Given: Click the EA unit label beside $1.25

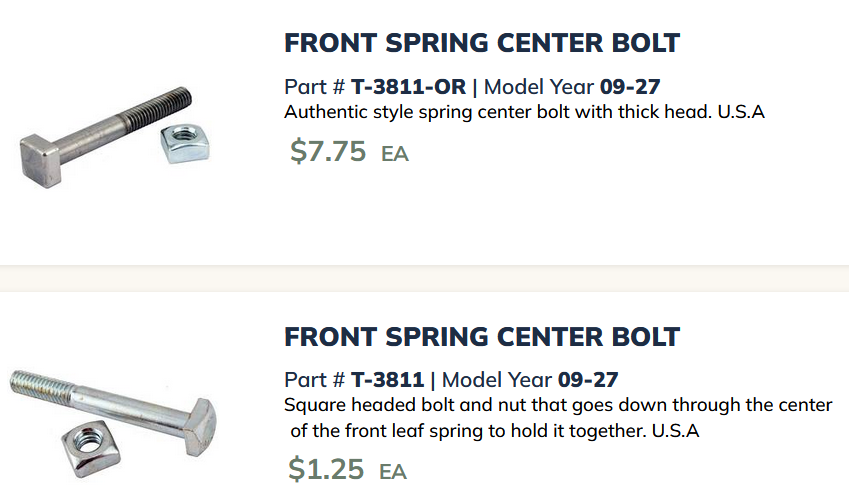Looking at the screenshot, I should tap(393, 471).
